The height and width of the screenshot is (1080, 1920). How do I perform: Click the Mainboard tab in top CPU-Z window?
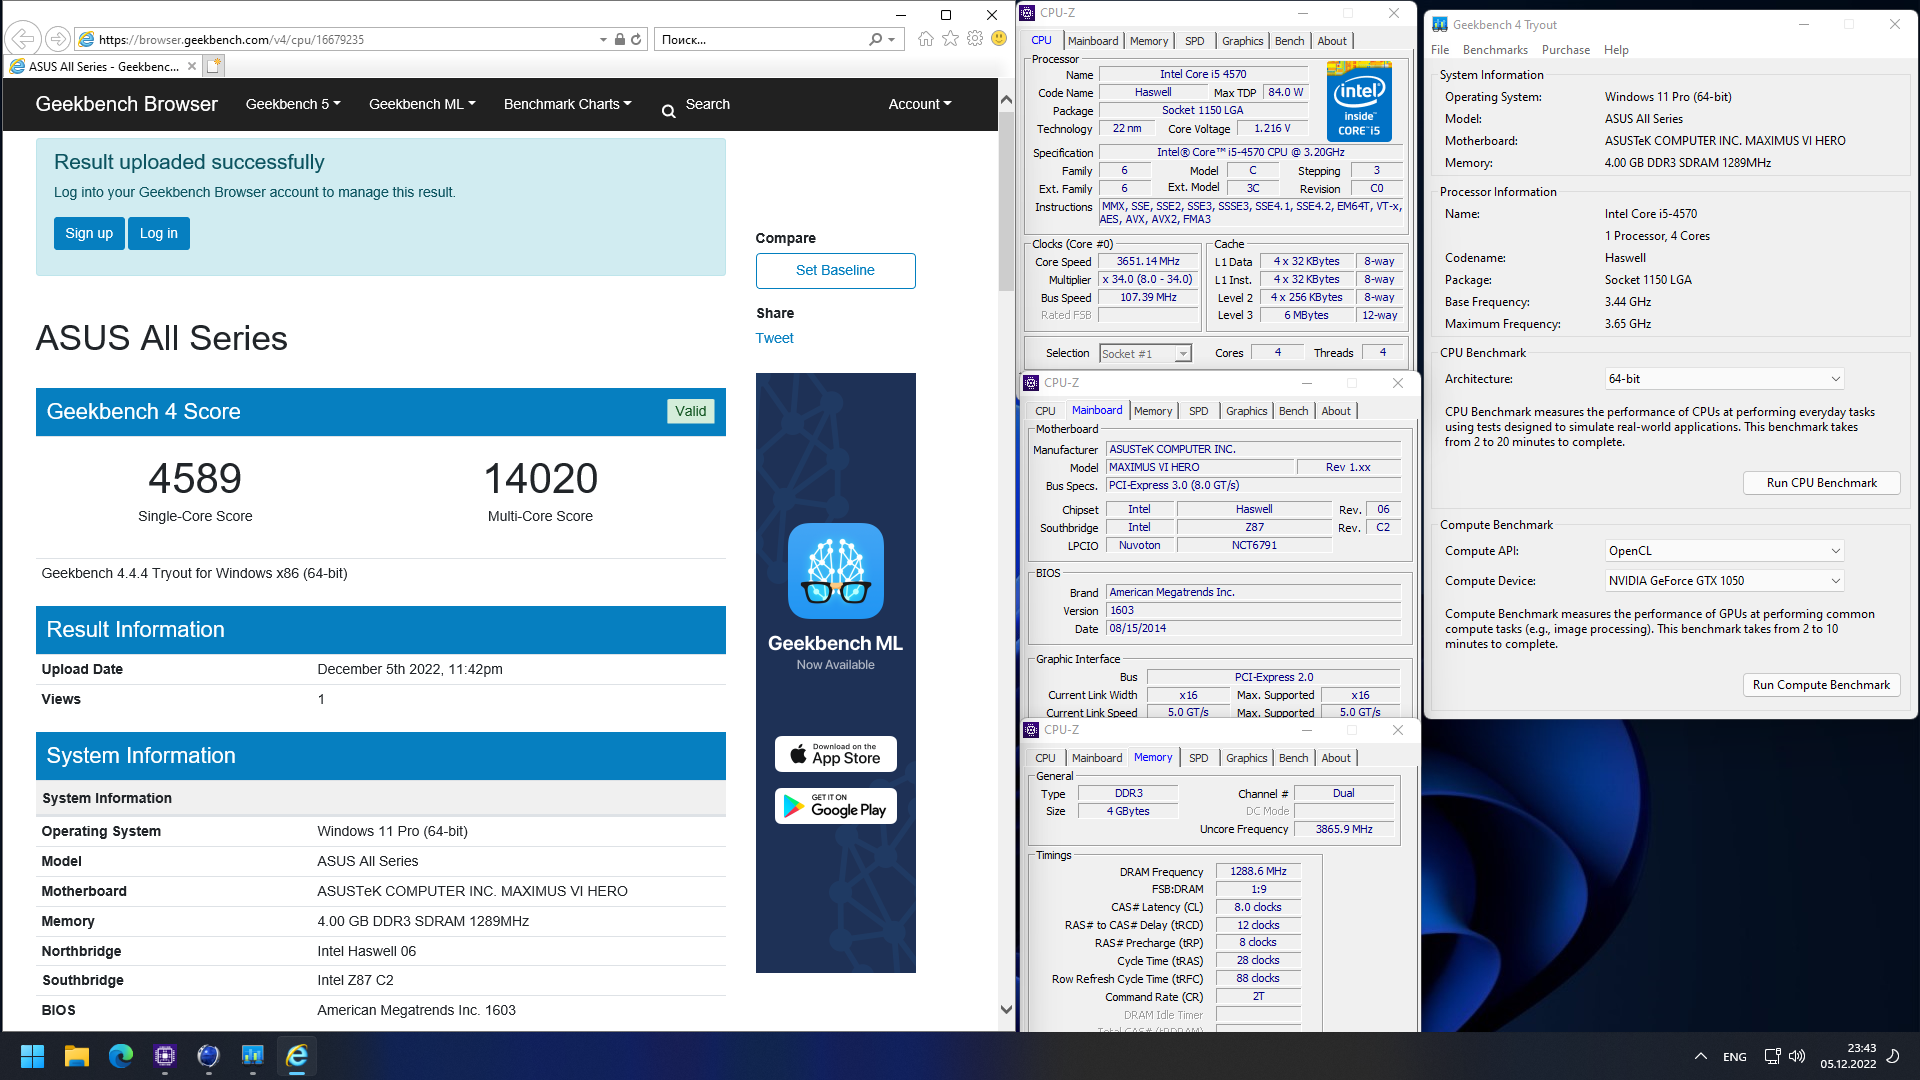point(1092,41)
